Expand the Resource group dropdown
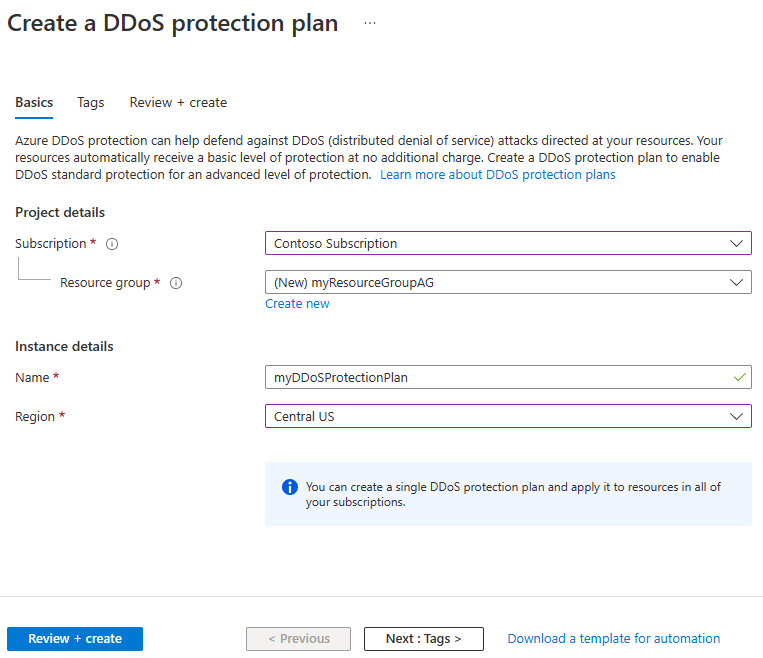The height and width of the screenshot is (658, 763). (500, 282)
